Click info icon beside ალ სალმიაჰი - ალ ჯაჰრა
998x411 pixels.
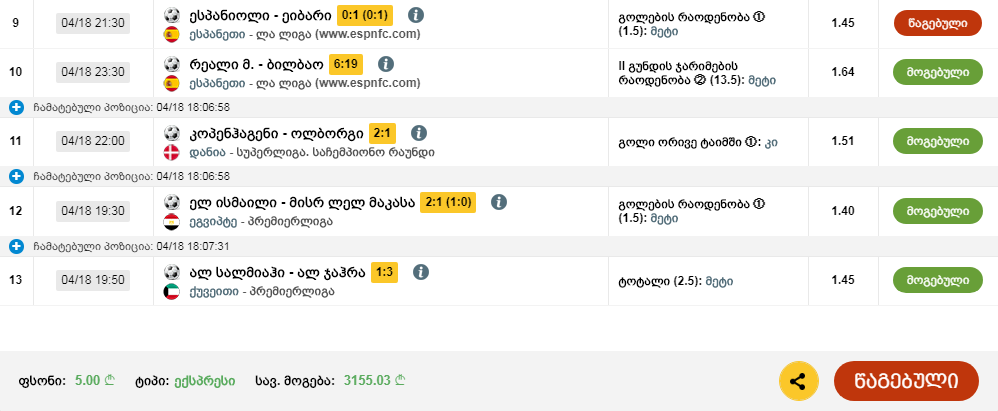pos(421,271)
